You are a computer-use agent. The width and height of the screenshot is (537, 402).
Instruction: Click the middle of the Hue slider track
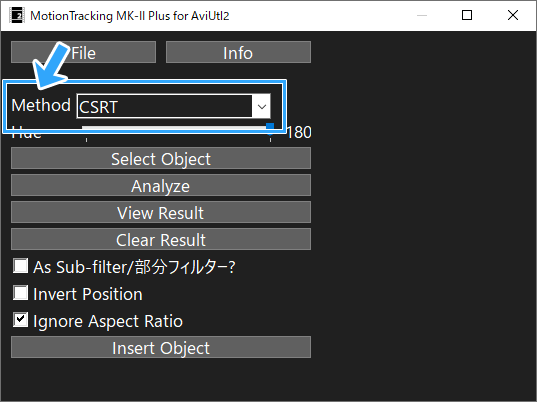(178, 128)
